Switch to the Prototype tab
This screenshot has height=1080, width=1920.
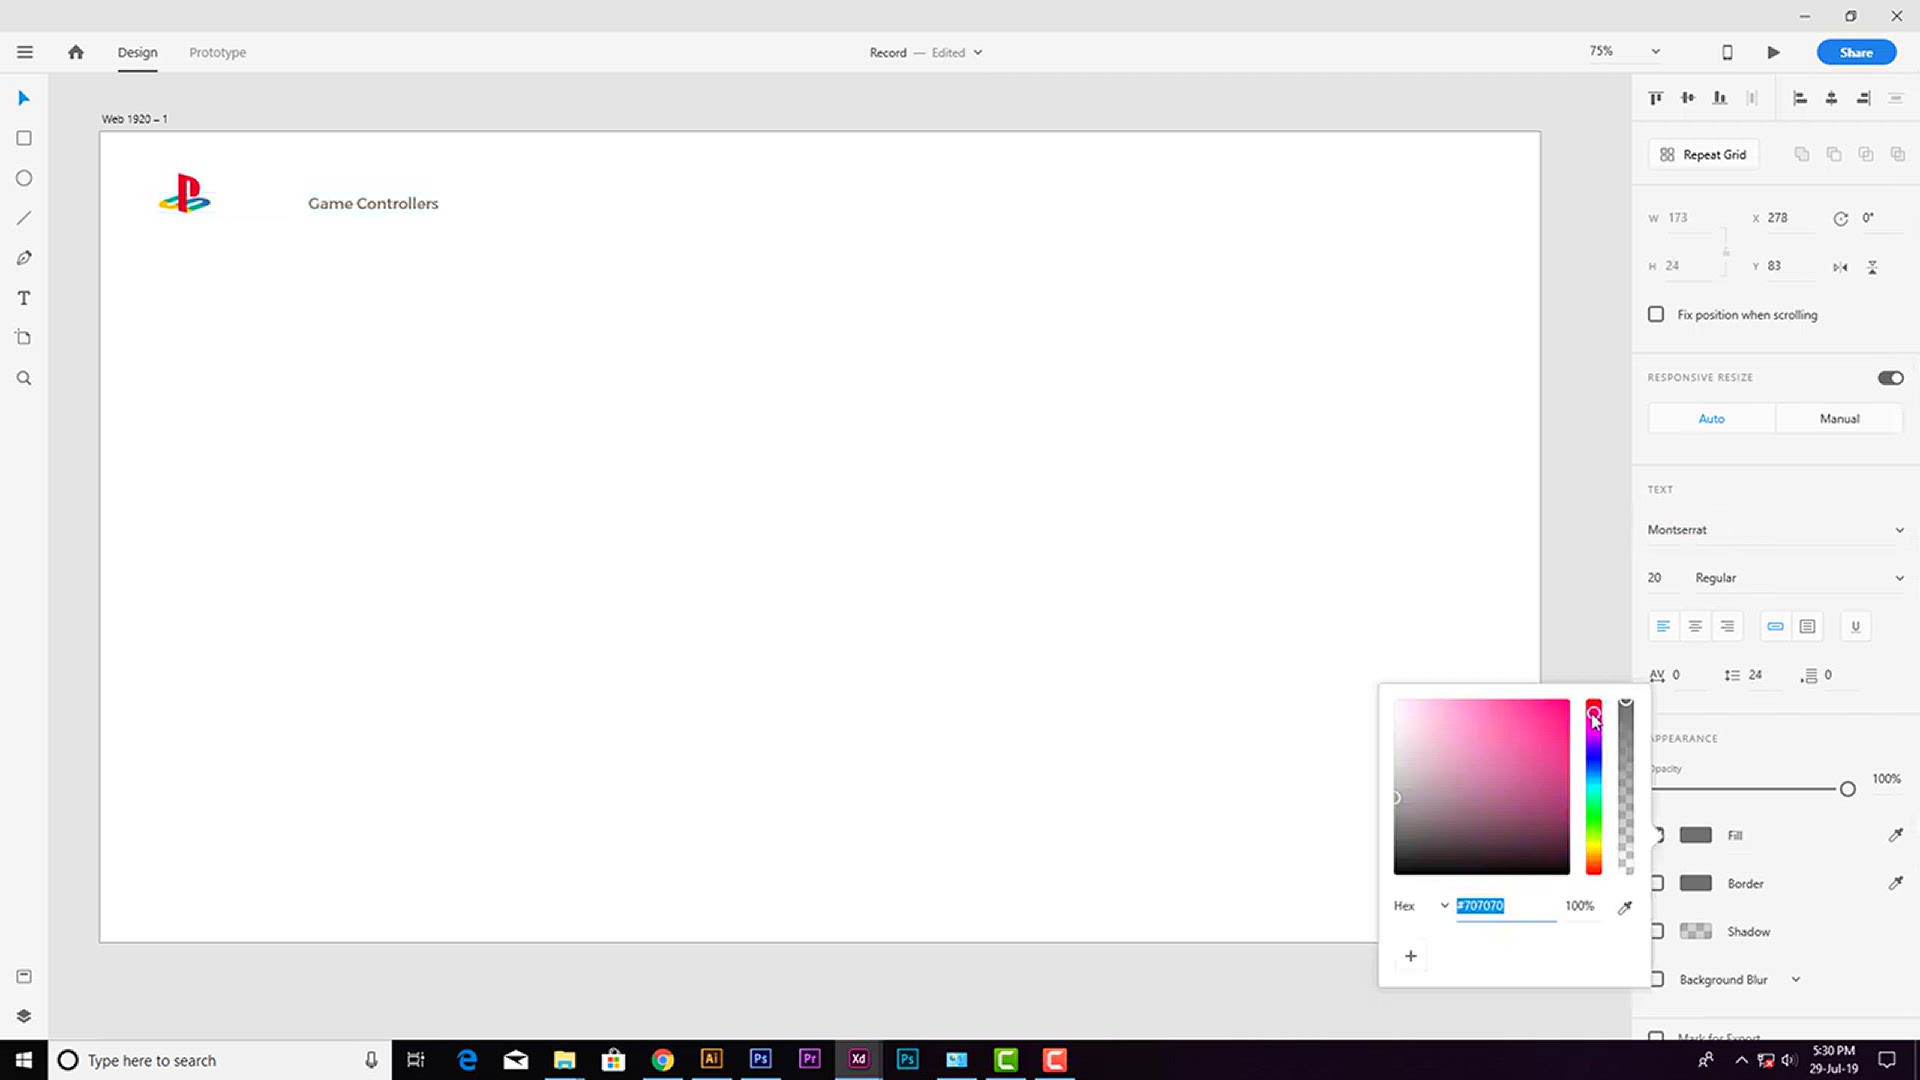pos(217,52)
